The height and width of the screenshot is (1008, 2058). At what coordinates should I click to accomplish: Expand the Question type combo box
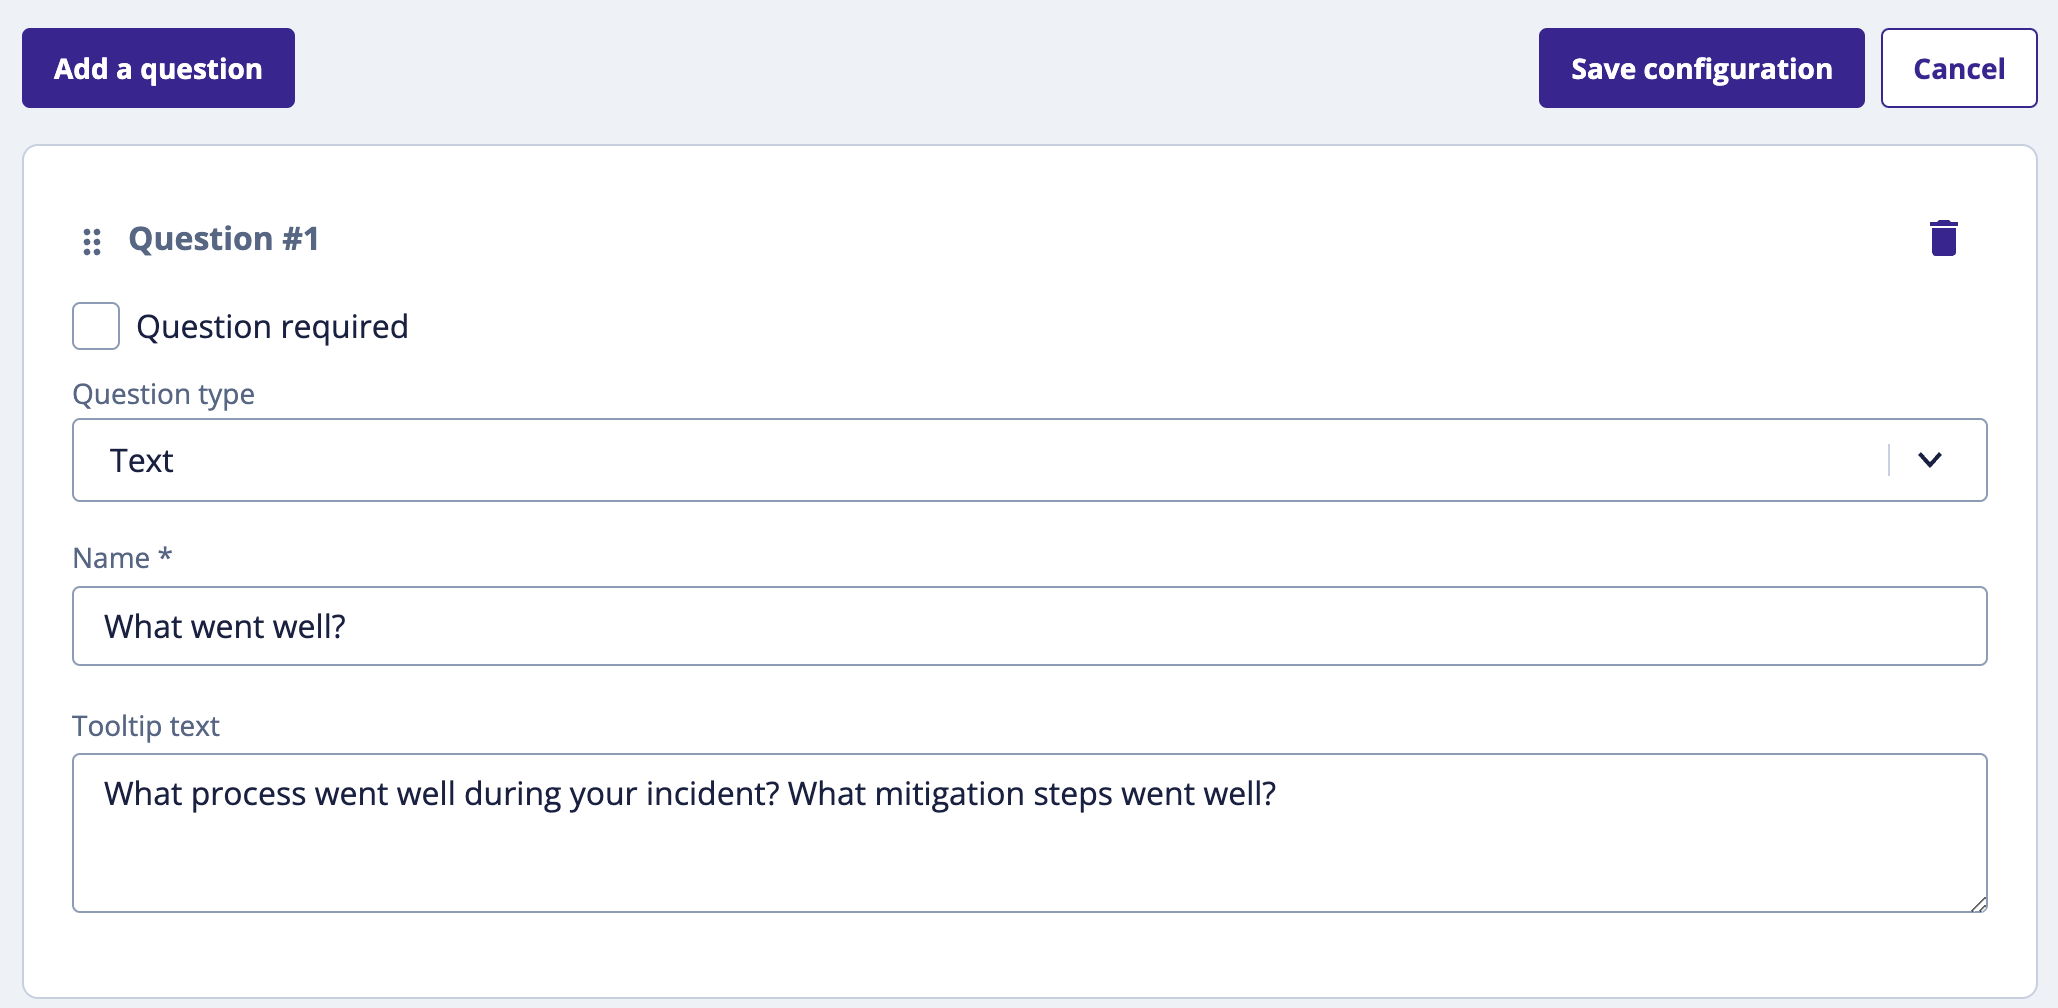point(1029,460)
